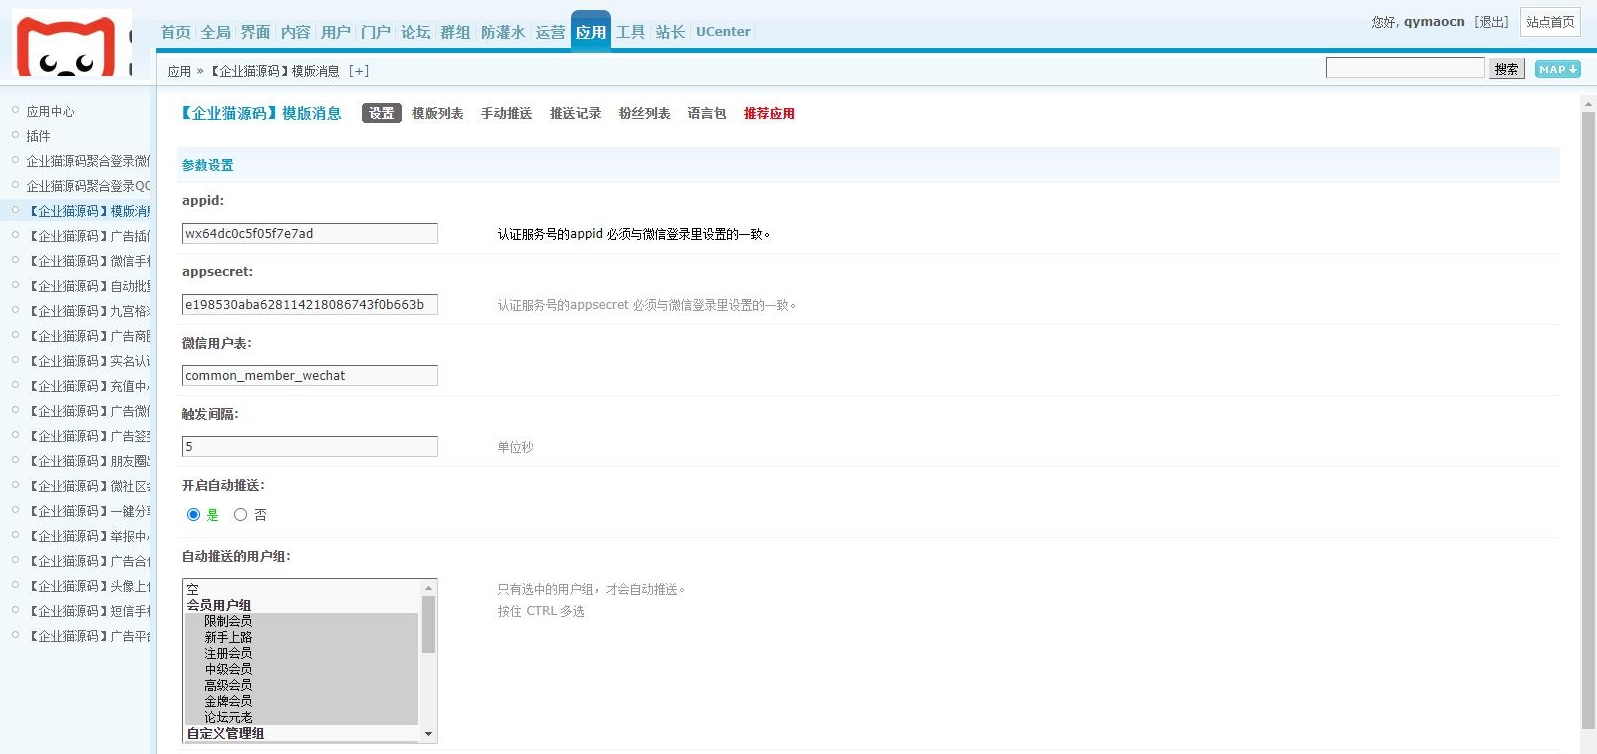The image size is (1597, 754).
Task: Focus the appsecret input field
Action: tap(310, 305)
